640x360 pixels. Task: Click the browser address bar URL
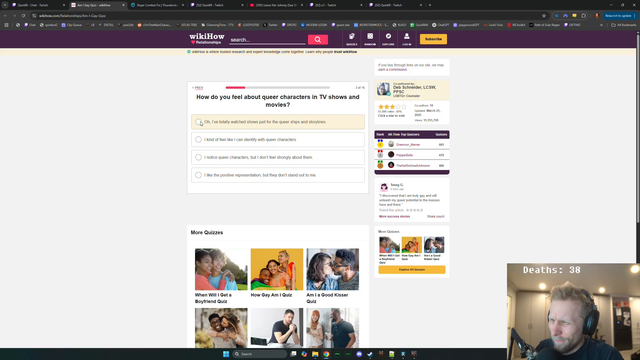(x=72, y=16)
